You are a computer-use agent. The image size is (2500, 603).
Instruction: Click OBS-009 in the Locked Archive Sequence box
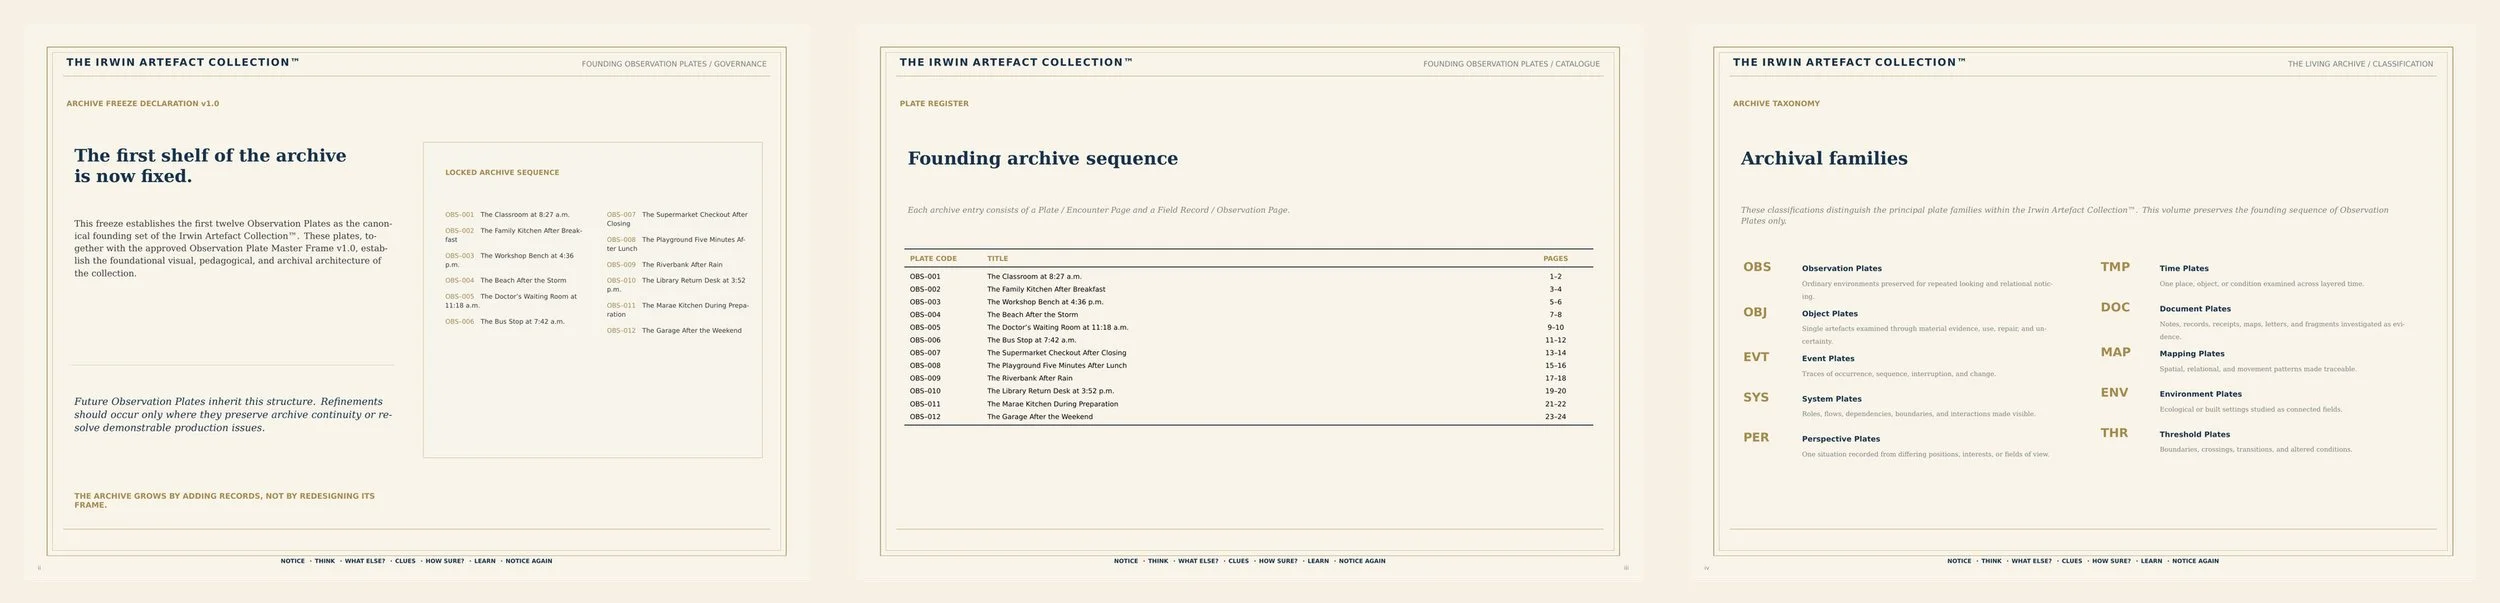tap(621, 265)
